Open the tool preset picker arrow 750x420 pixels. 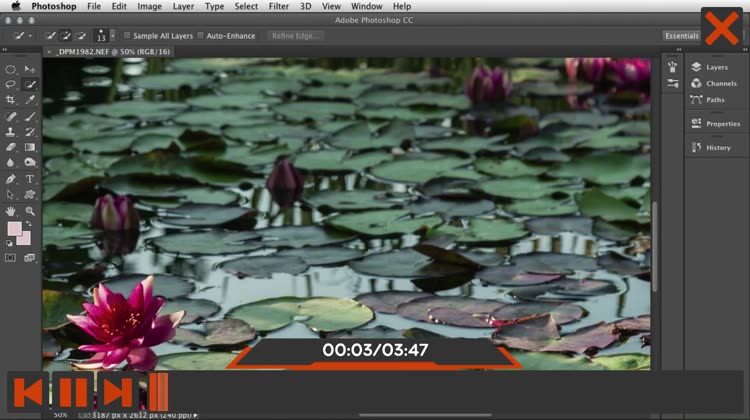tap(29, 36)
